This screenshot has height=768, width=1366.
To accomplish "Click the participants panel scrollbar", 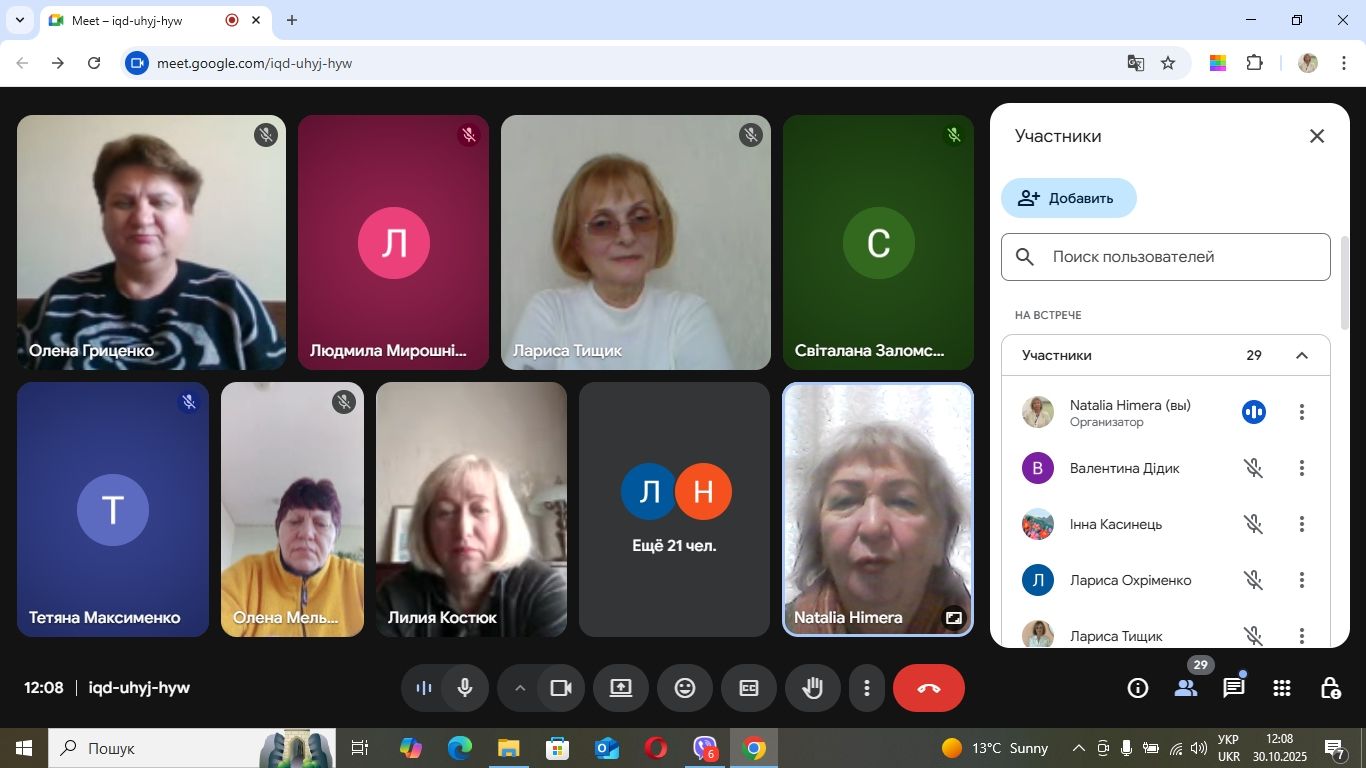I will tap(1345, 285).
